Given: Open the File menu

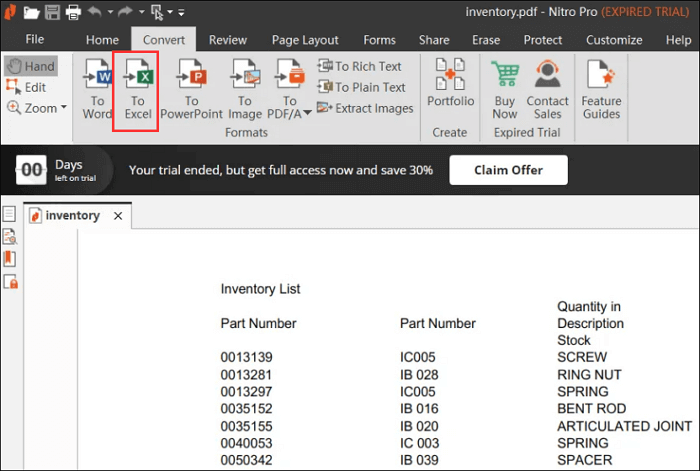Looking at the screenshot, I should pyautogui.click(x=35, y=39).
